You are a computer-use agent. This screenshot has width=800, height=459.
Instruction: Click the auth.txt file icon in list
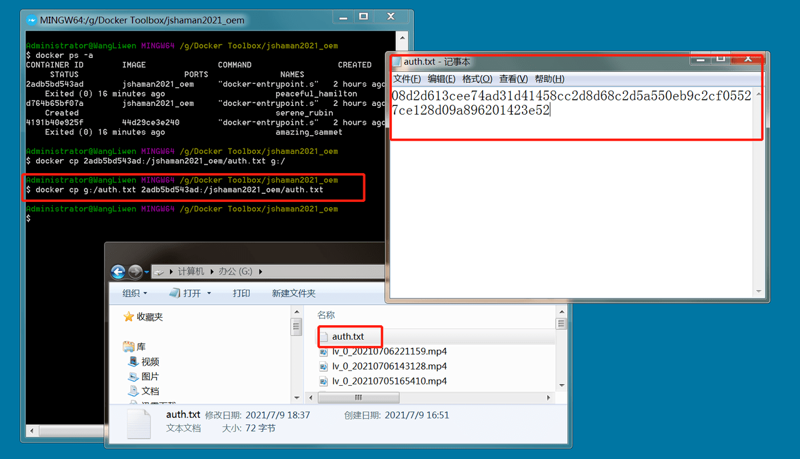tap(323, 337)
